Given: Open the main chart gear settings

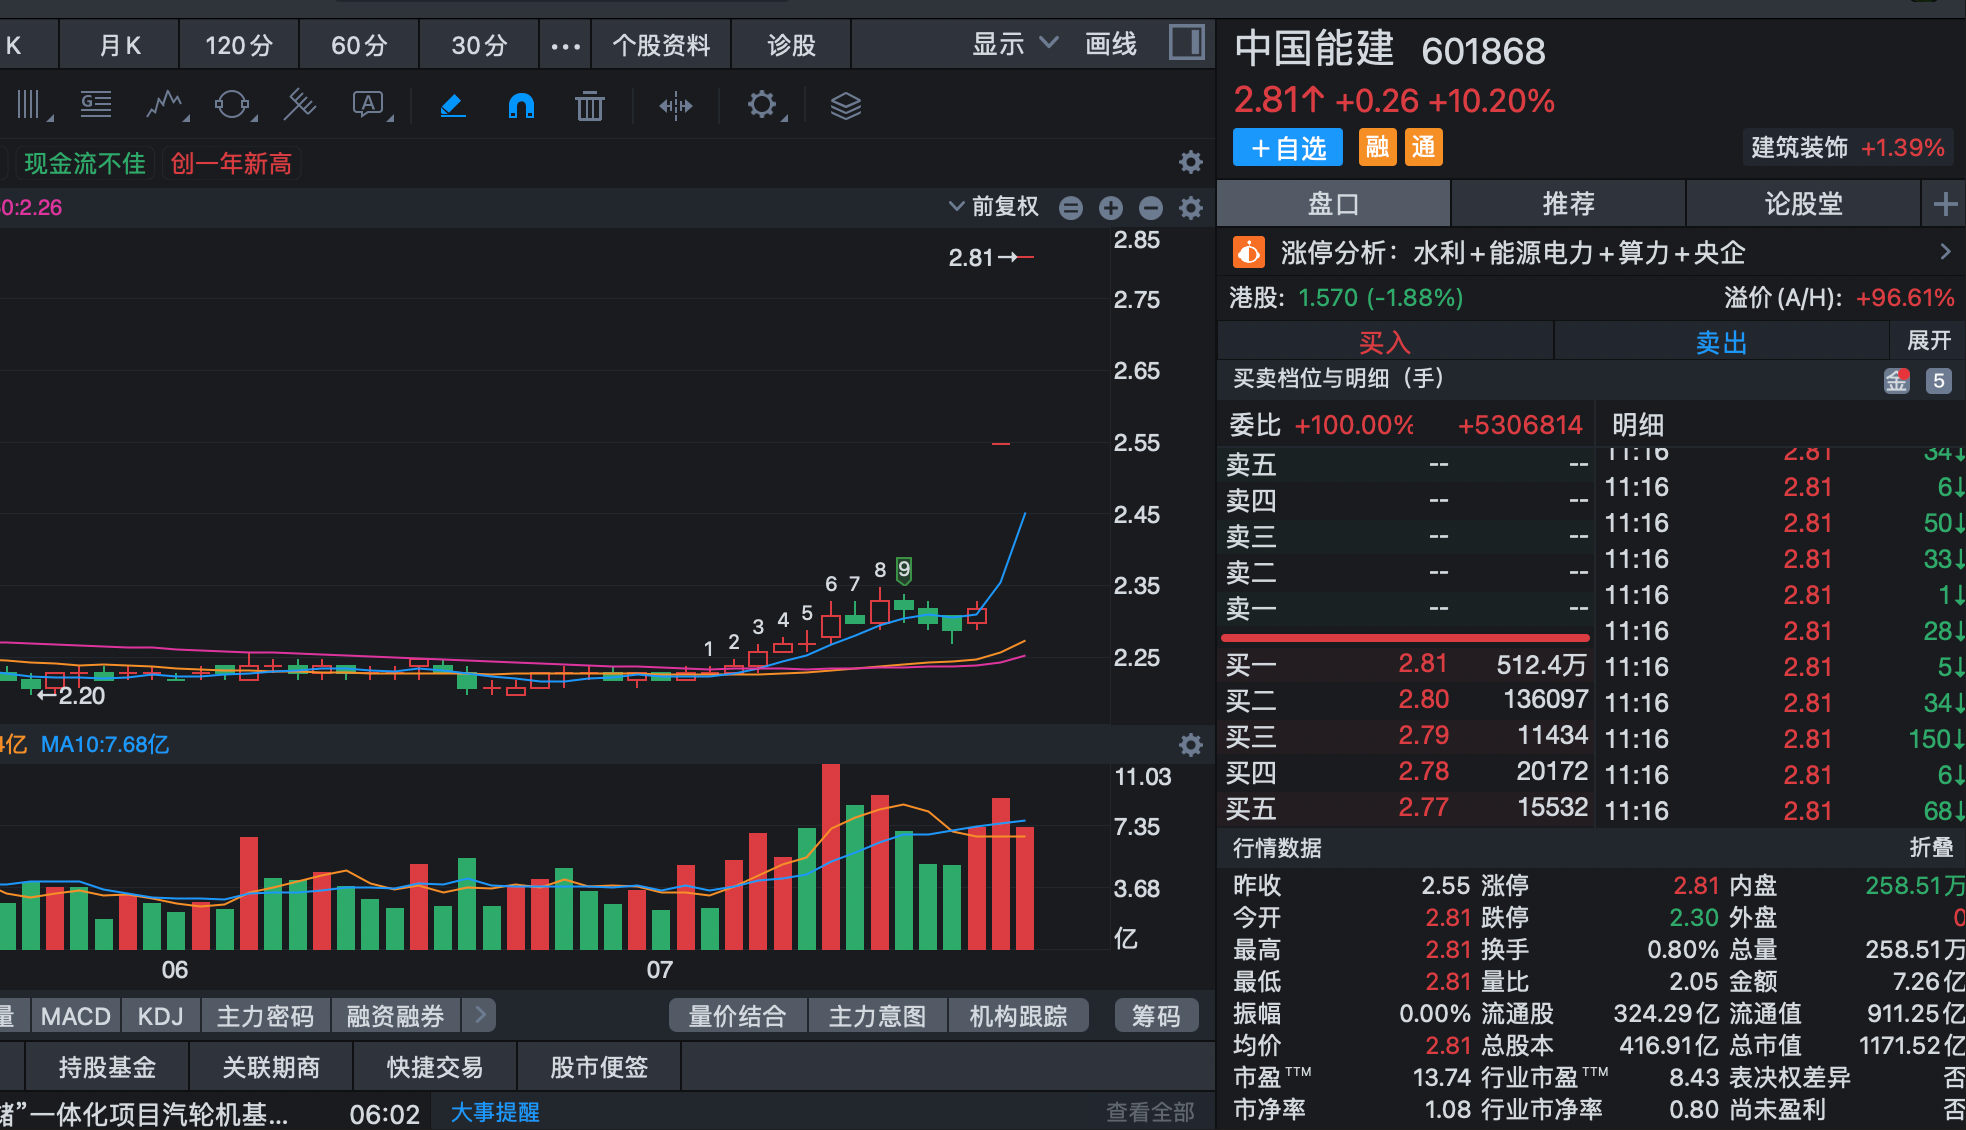Looking at the screenshot, I should pyautogui.click(x=1190, y=208).
